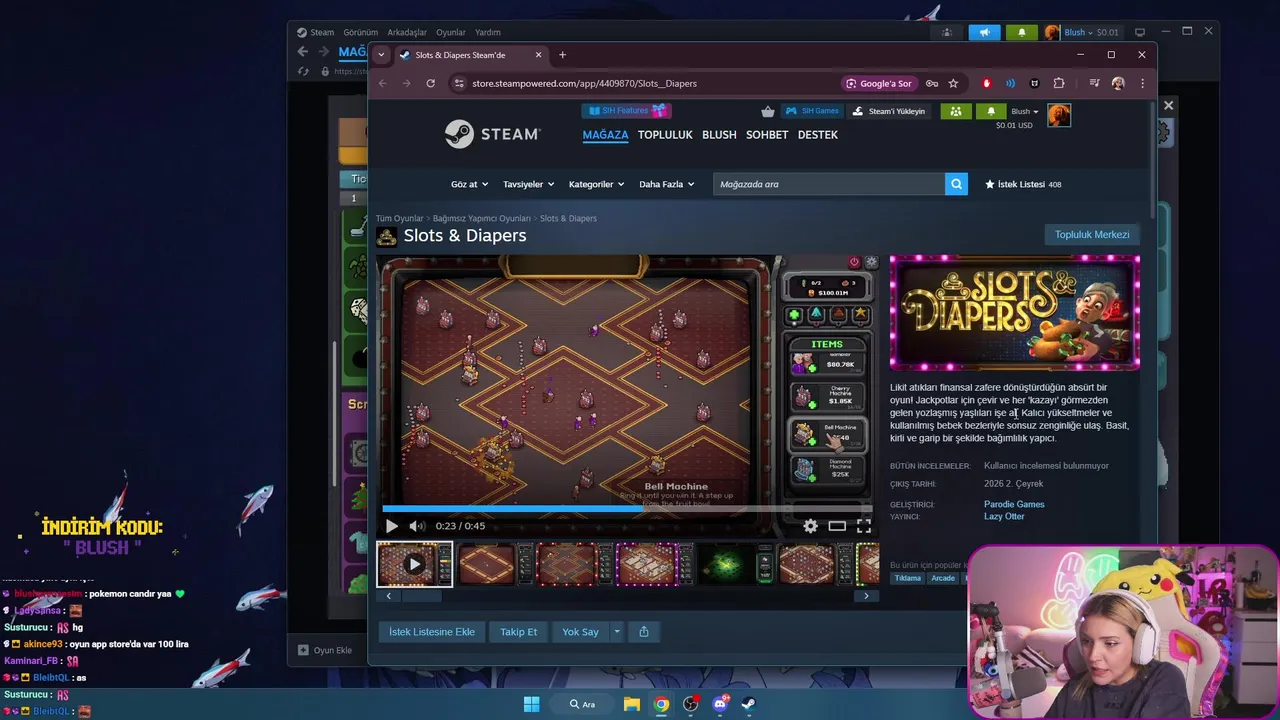Open the İstek Listesi wishlist star link
Image resolution: width=1280 pixels, height=720 pixels.
pos(1023,184)
